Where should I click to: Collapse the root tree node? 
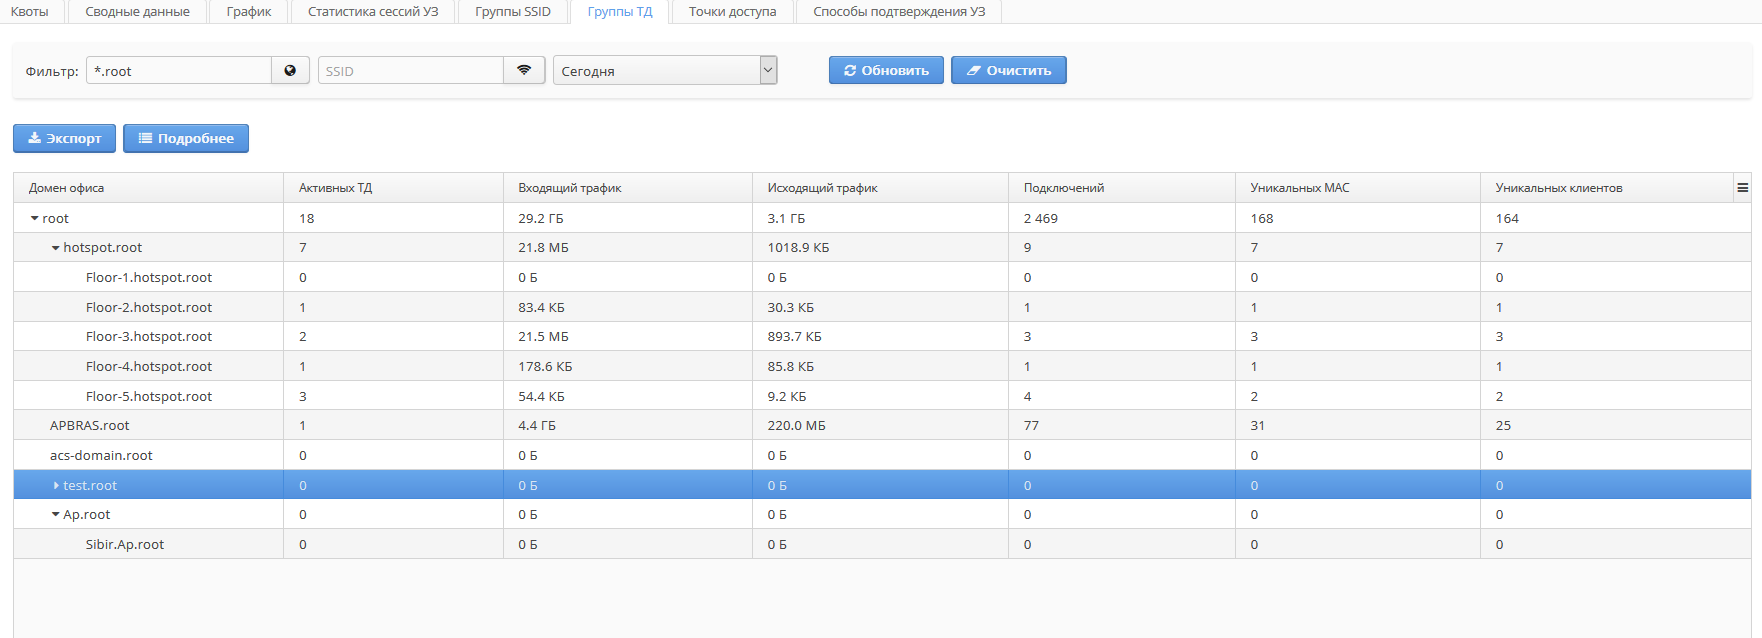[x=35, y=218]
